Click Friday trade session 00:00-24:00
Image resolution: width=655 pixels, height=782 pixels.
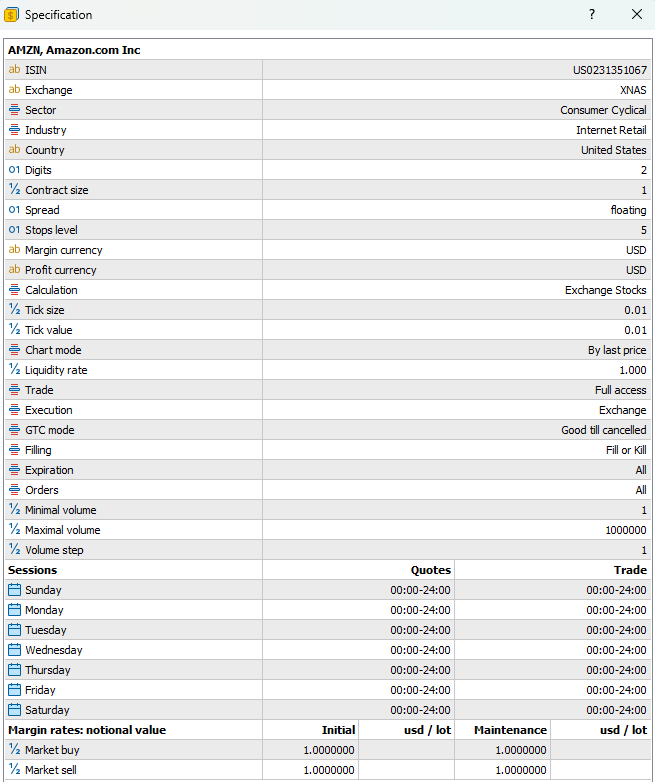coord(616,690)
